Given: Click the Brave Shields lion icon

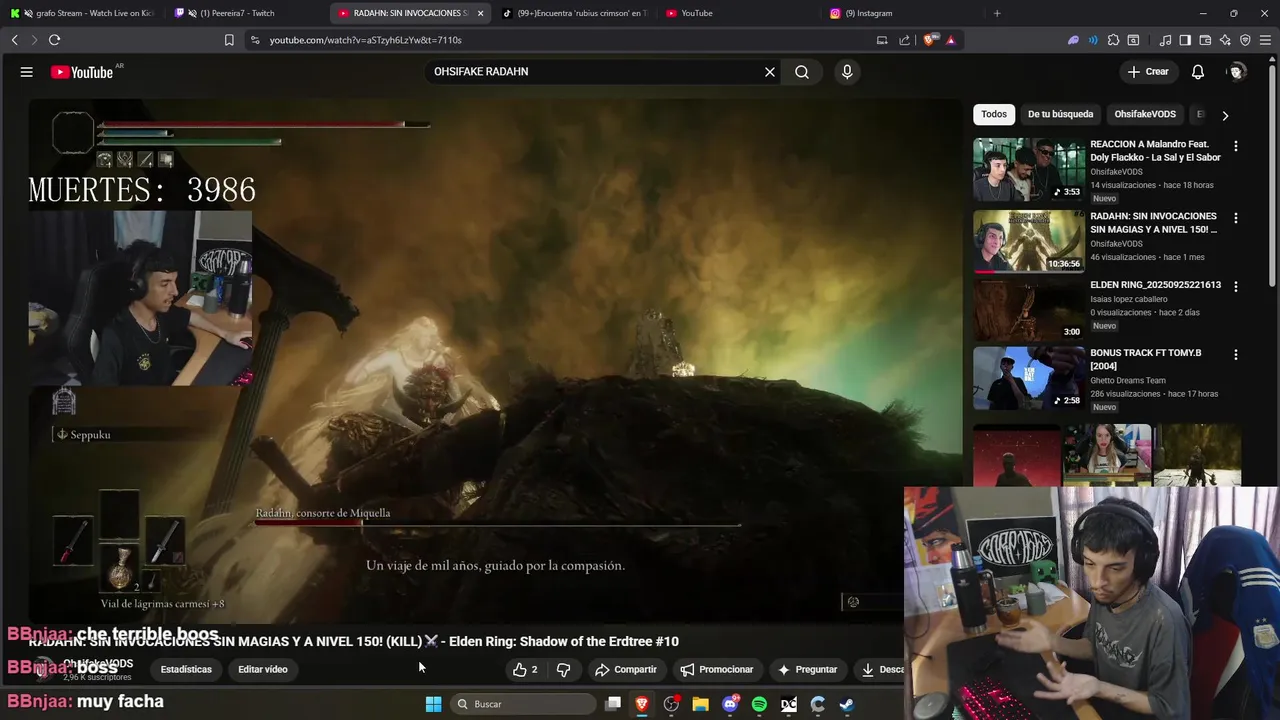Looking at the screenshot, I should (x=930, y=40).
